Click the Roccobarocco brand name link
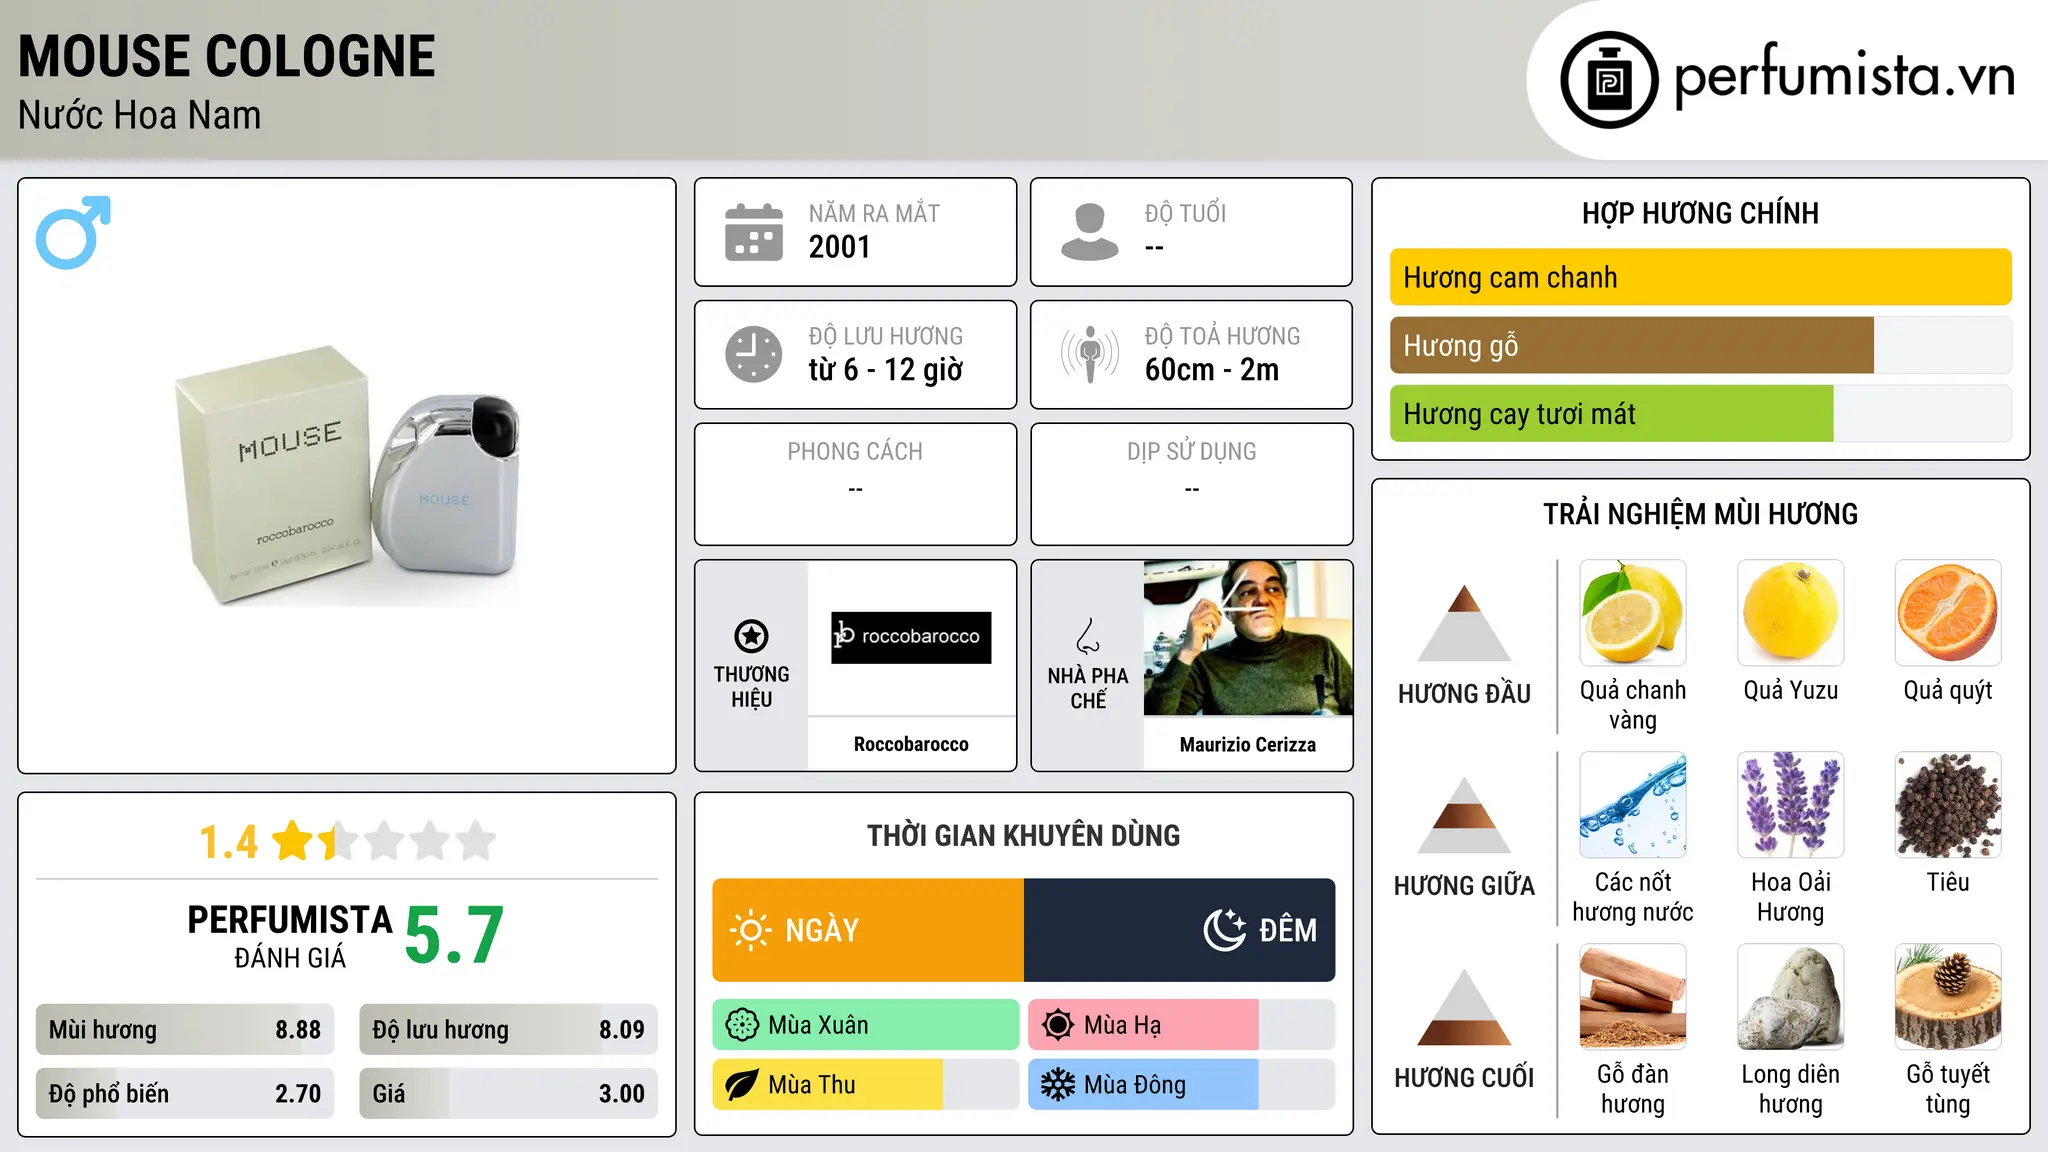Image resolution: width=2048 pixels, height=1152 pixels. point(911,744)
